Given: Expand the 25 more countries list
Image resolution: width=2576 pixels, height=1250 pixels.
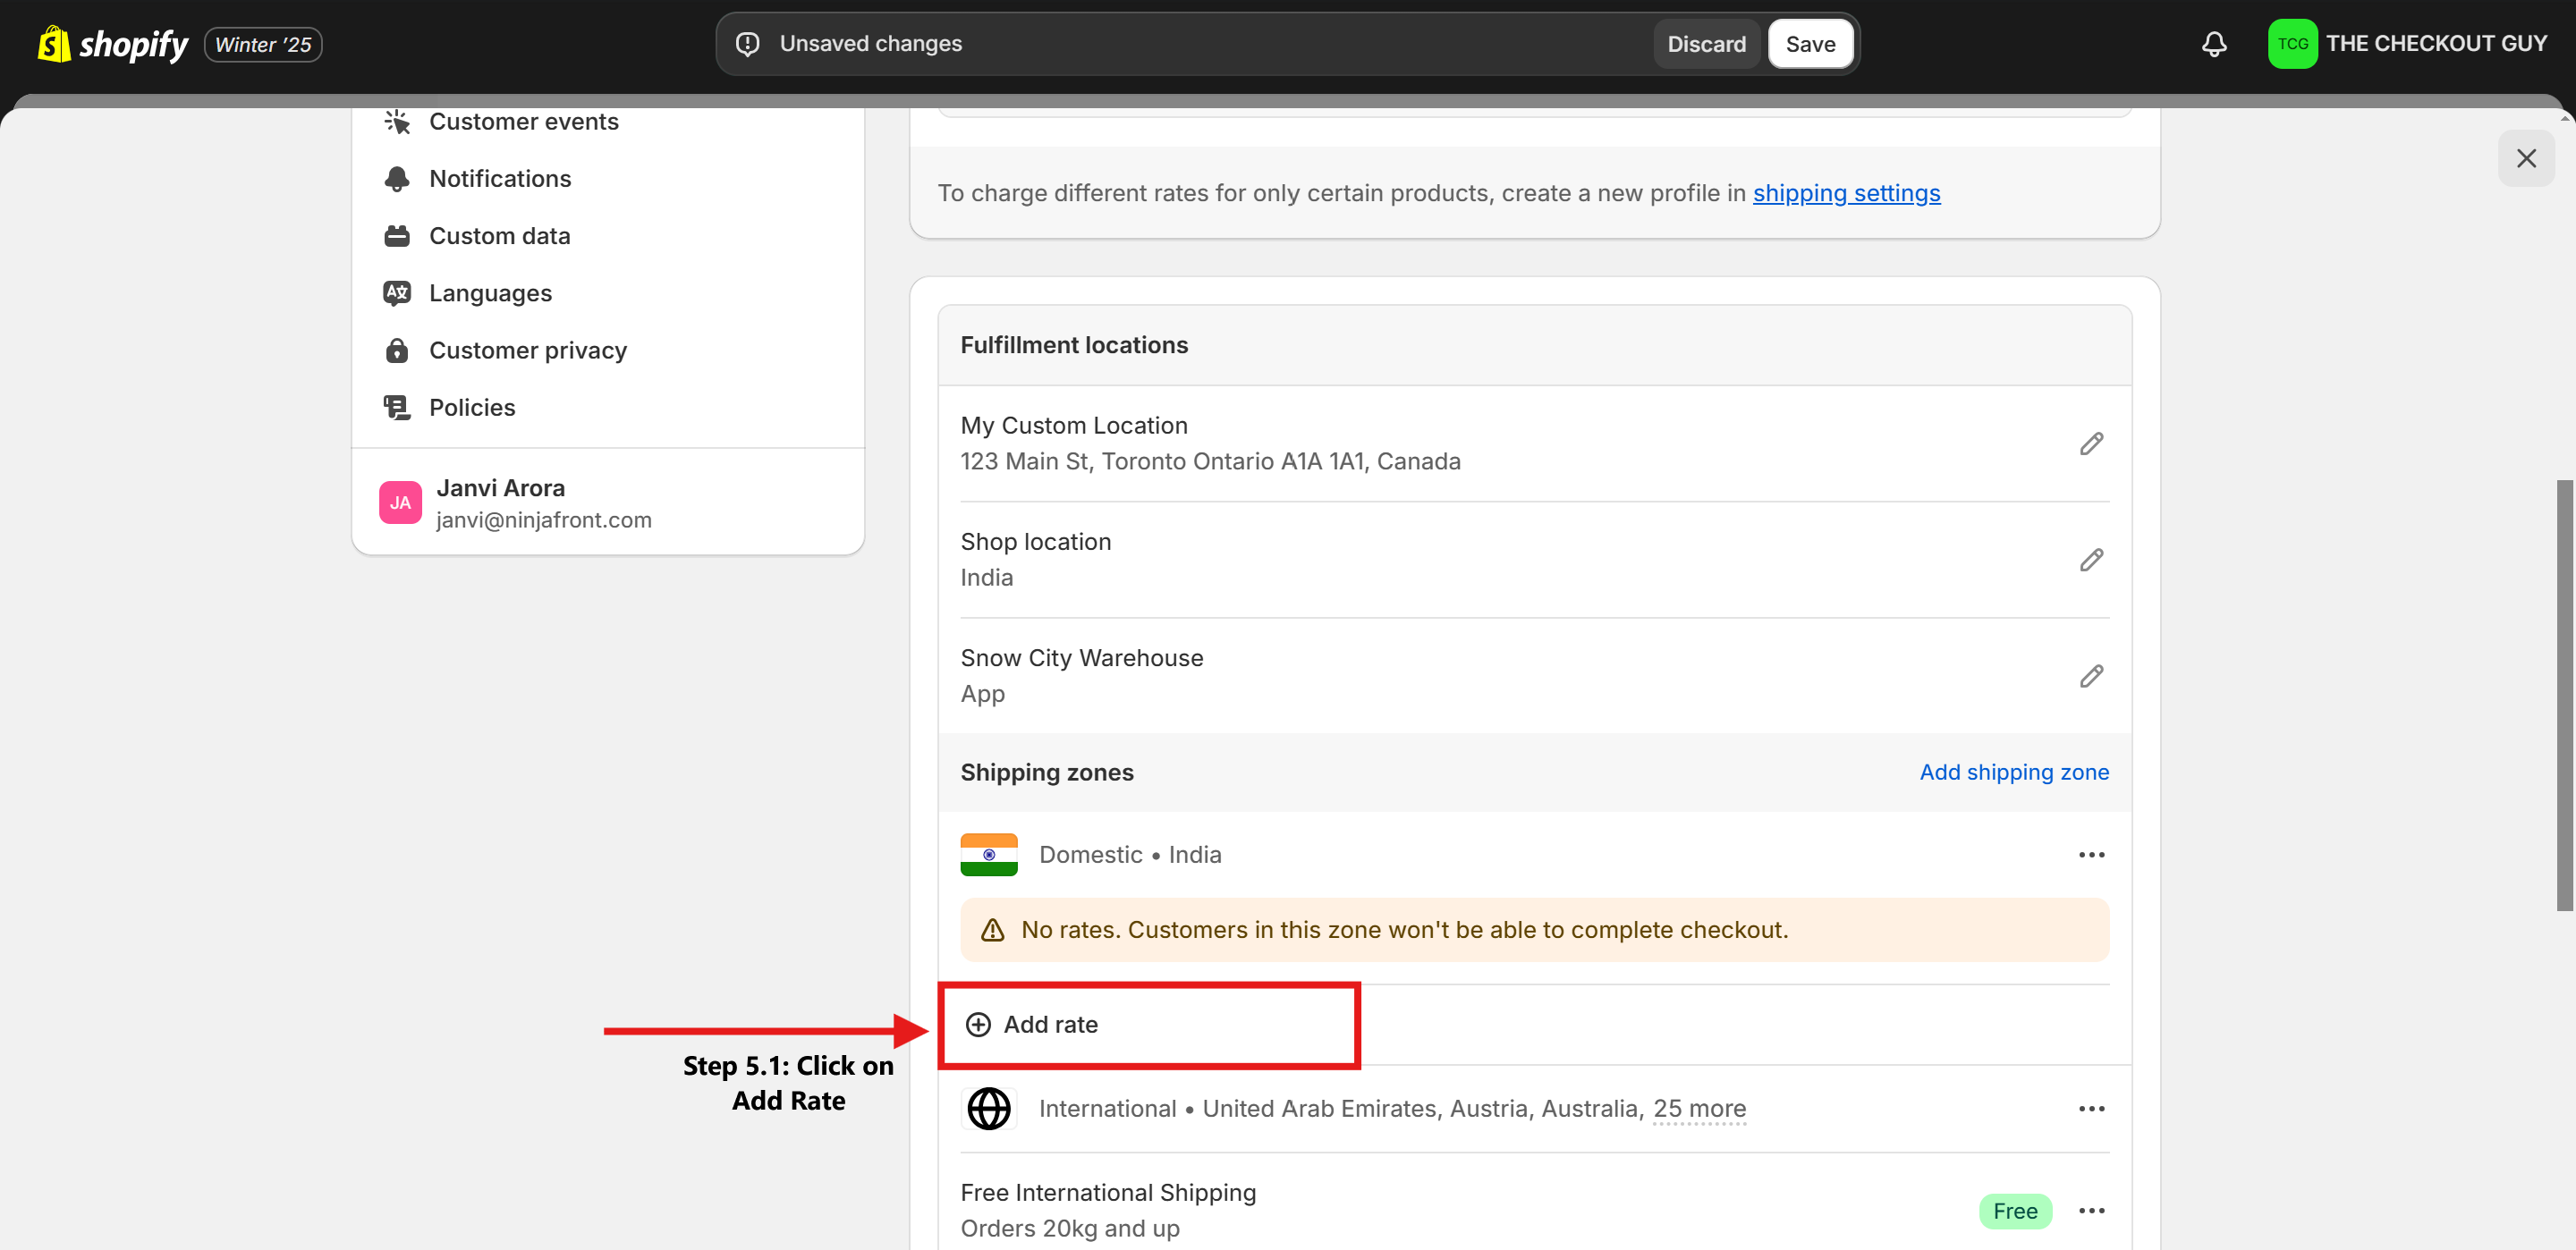Looking at the screenshot, I should point(1699,1109).
